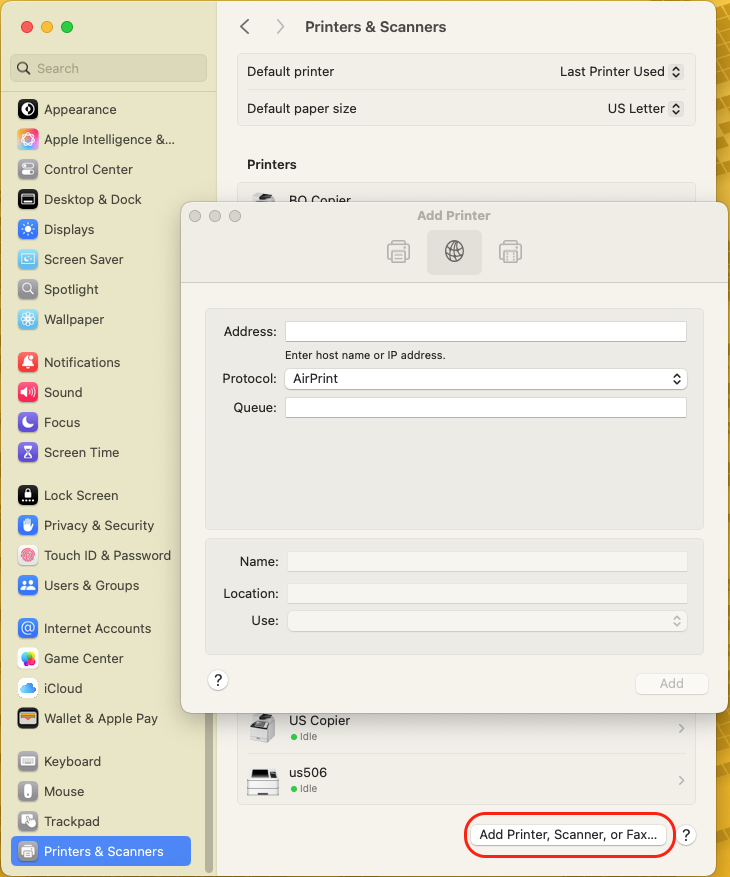This screenshot has width=730, height=877.
Task: Open Privacy & Security hand icon
Action: point(27,525)
